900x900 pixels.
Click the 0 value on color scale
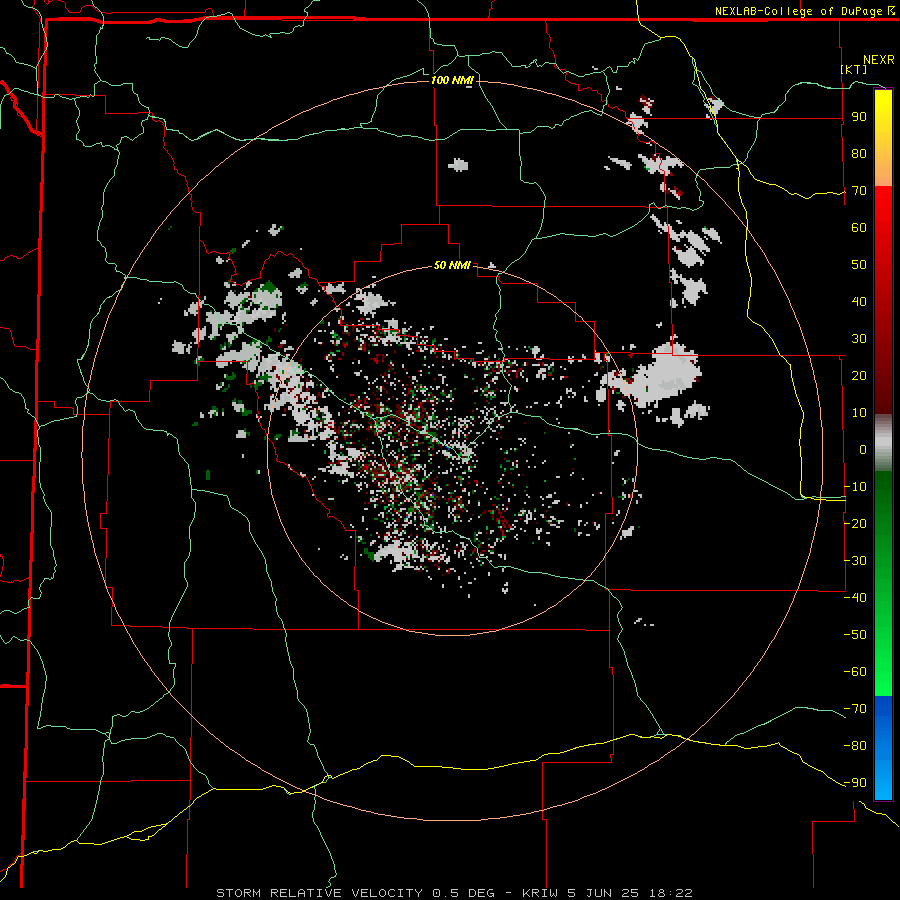point(863,449)
